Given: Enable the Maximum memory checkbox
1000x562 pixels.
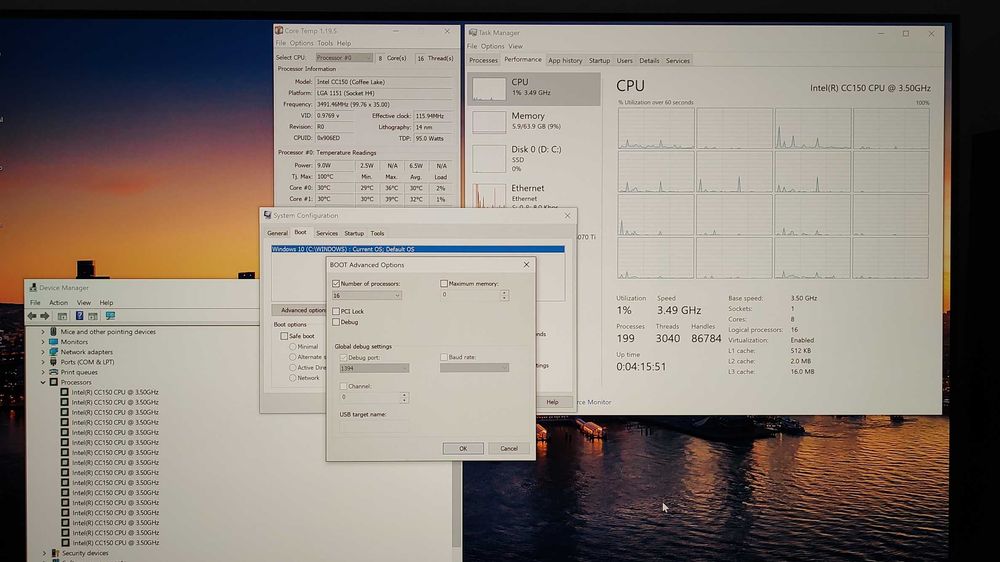Looking at the screenshot, I should point(444,283).
